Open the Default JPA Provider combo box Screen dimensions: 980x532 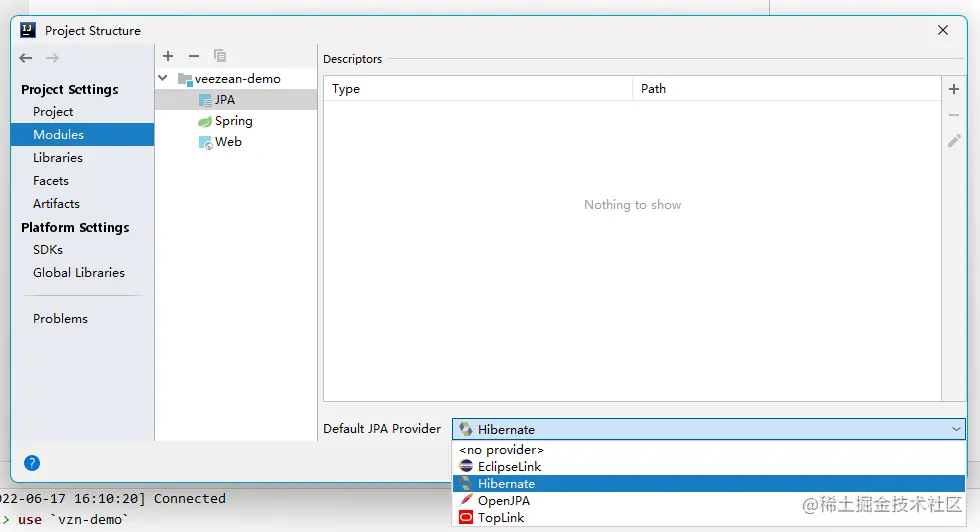pyautogui.click(x=709, y=429)
